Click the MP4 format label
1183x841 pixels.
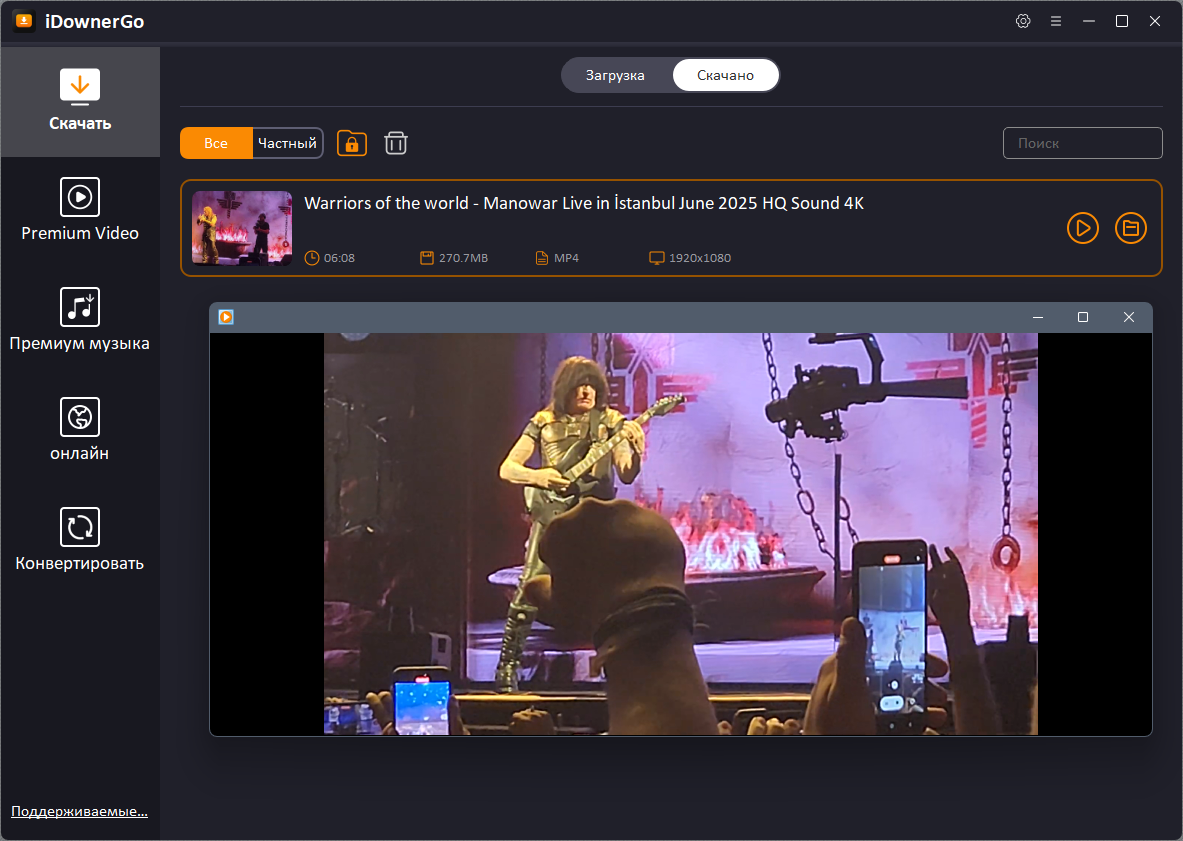click(567, 258)
